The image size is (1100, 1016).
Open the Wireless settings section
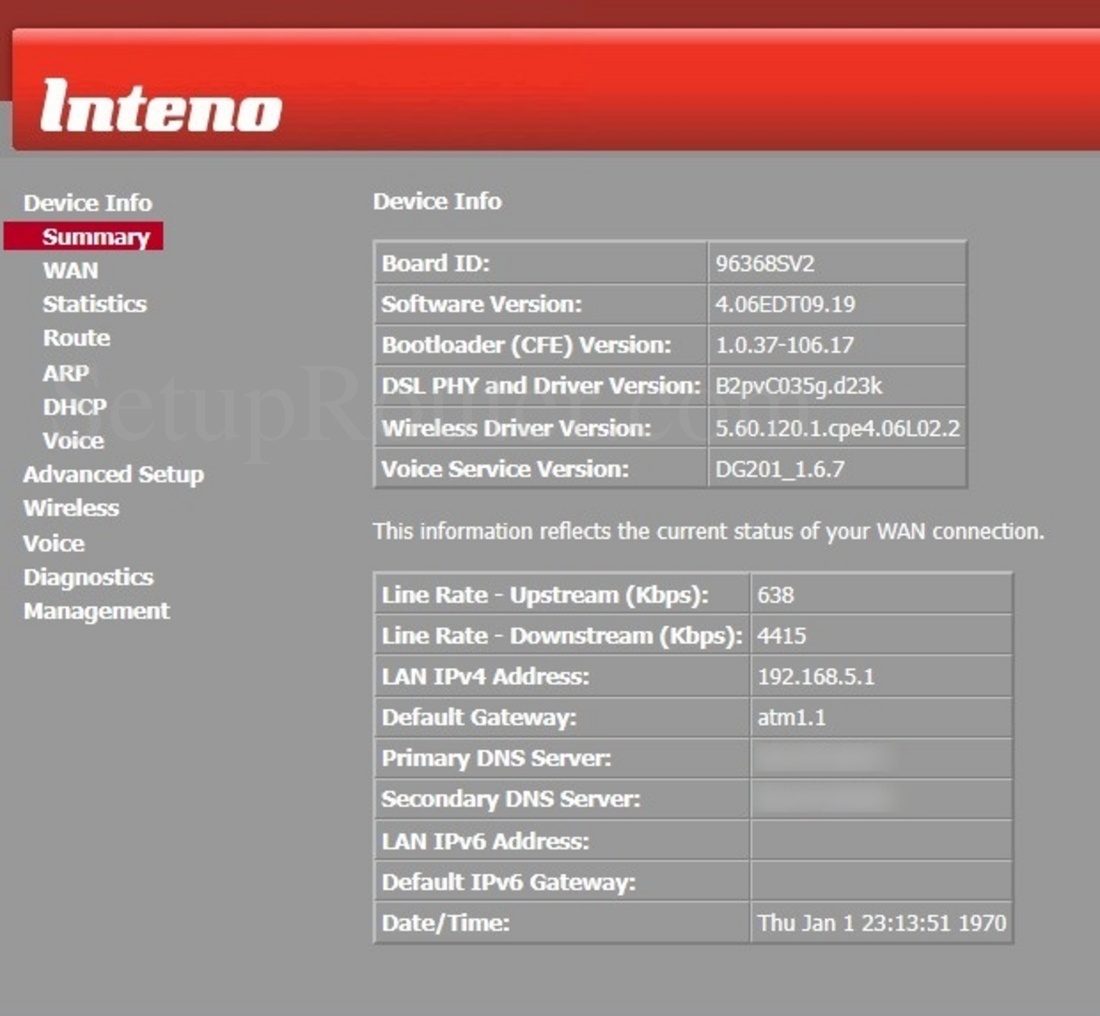tap(70, 509)
